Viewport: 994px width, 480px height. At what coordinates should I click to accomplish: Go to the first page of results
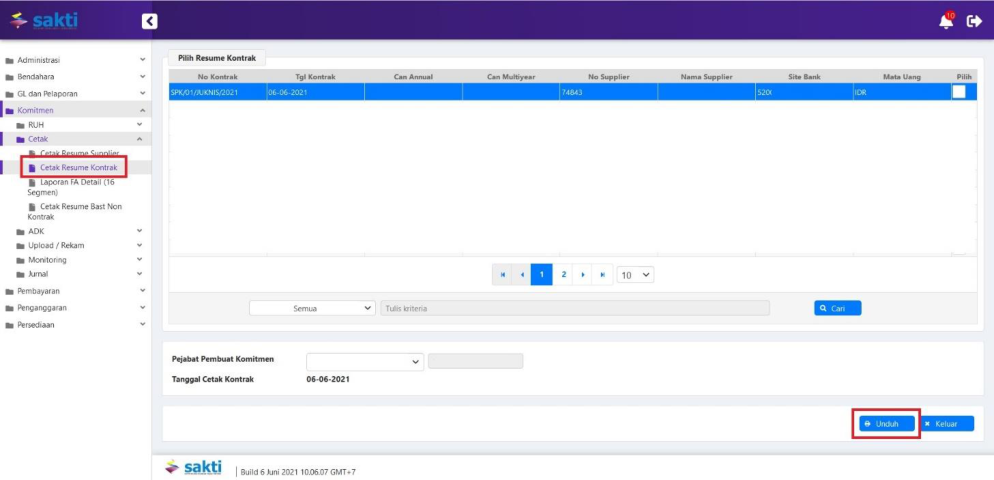(x=503, y=275)
